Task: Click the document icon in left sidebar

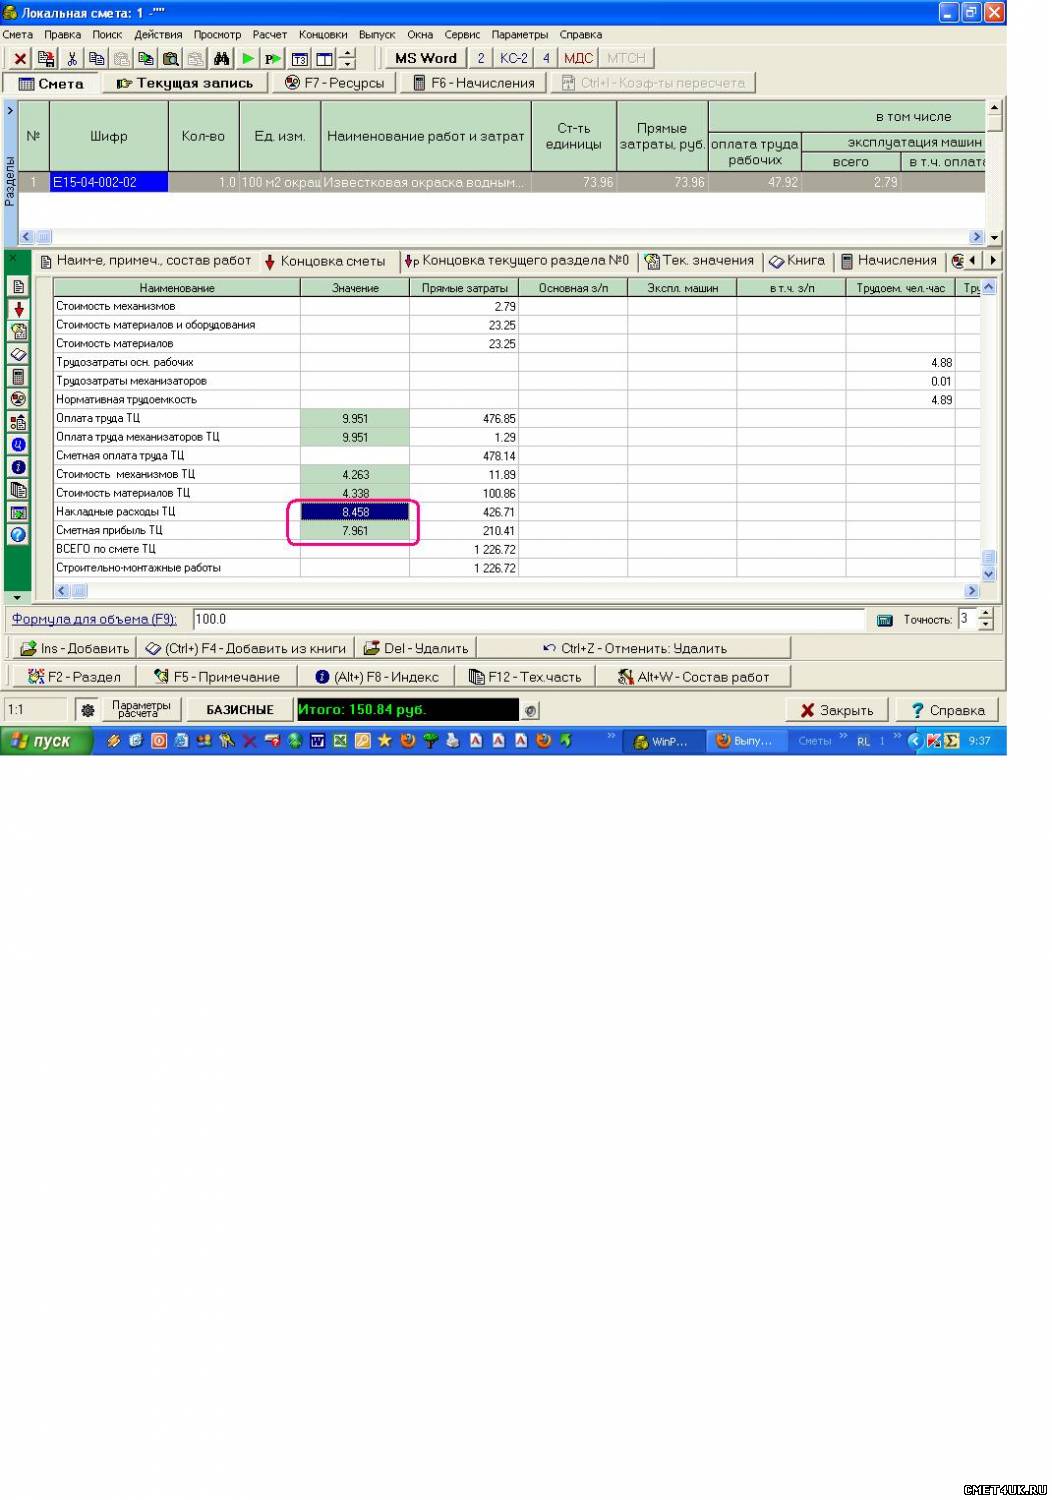Action: (x=18, y=287)
